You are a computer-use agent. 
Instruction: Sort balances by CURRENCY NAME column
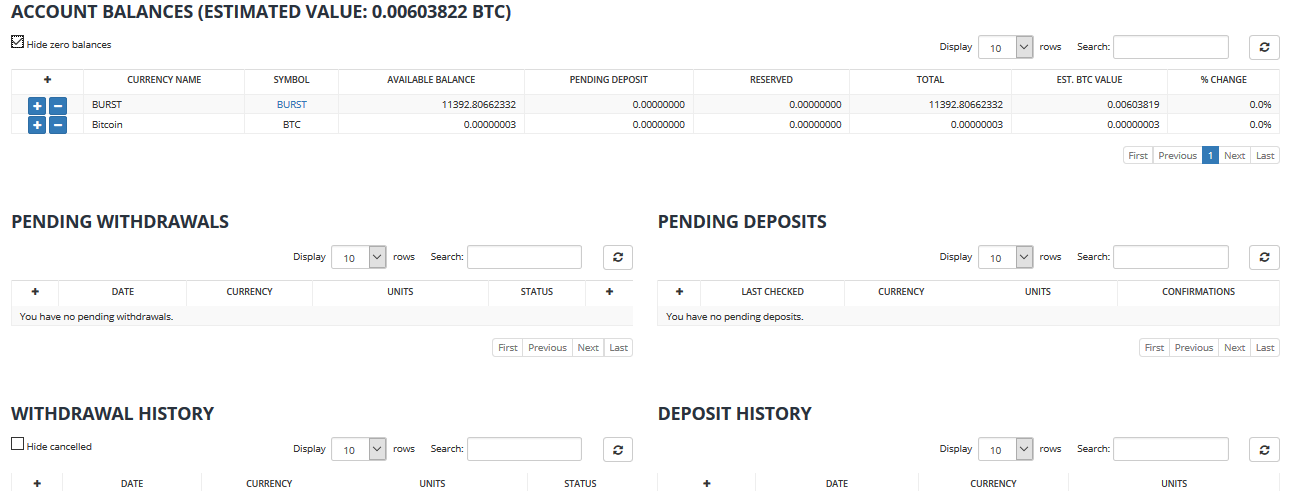164,80
